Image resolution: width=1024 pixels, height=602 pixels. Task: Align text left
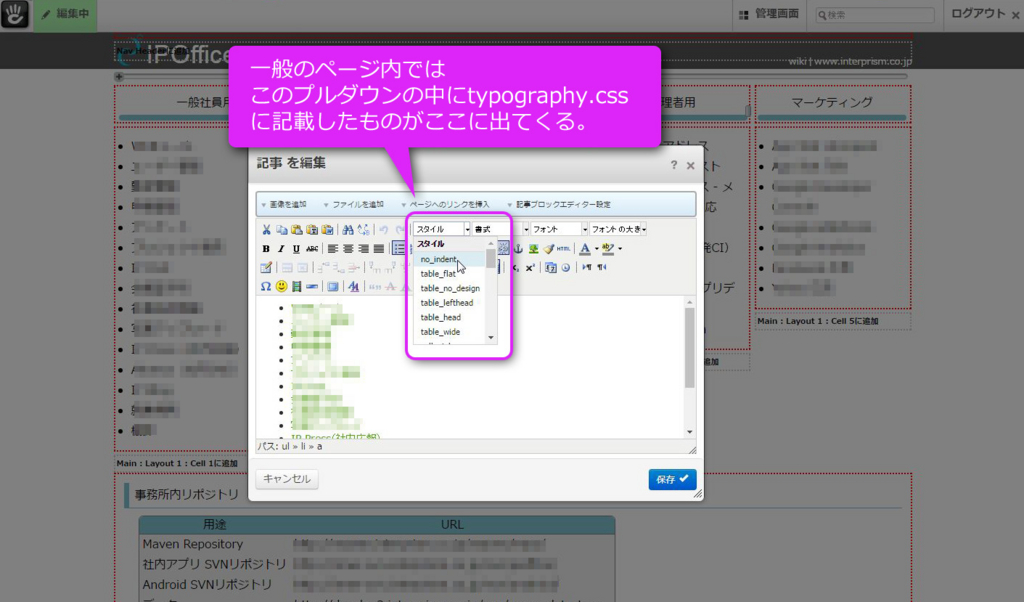point(333,249)
